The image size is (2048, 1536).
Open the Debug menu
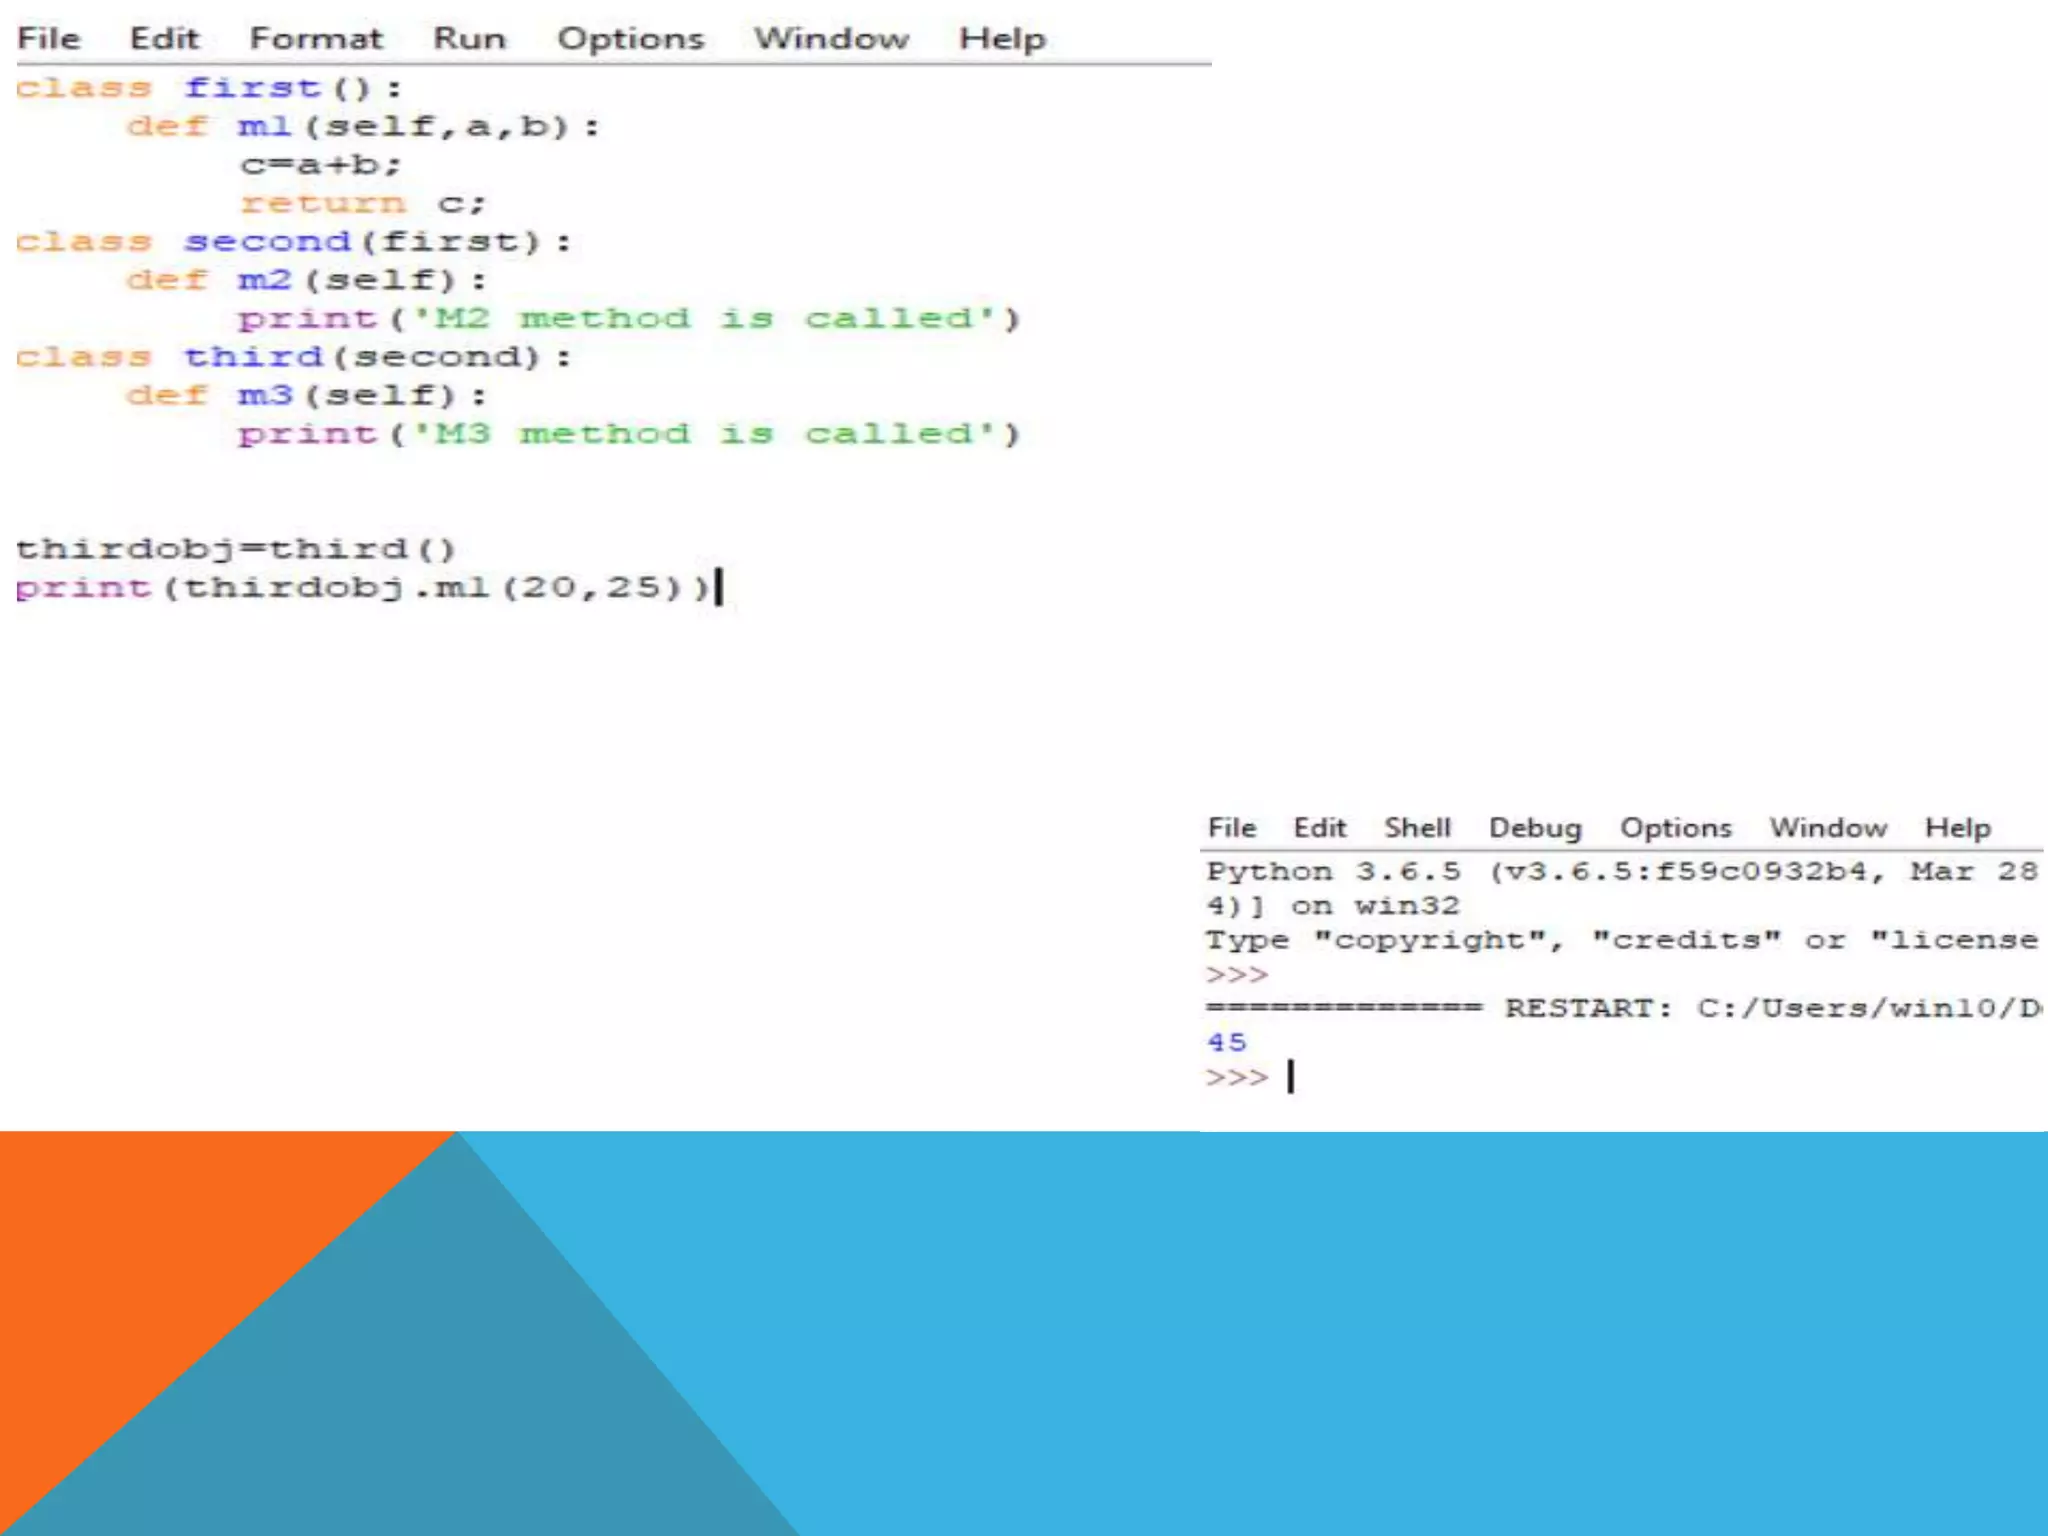[1535, 828]
